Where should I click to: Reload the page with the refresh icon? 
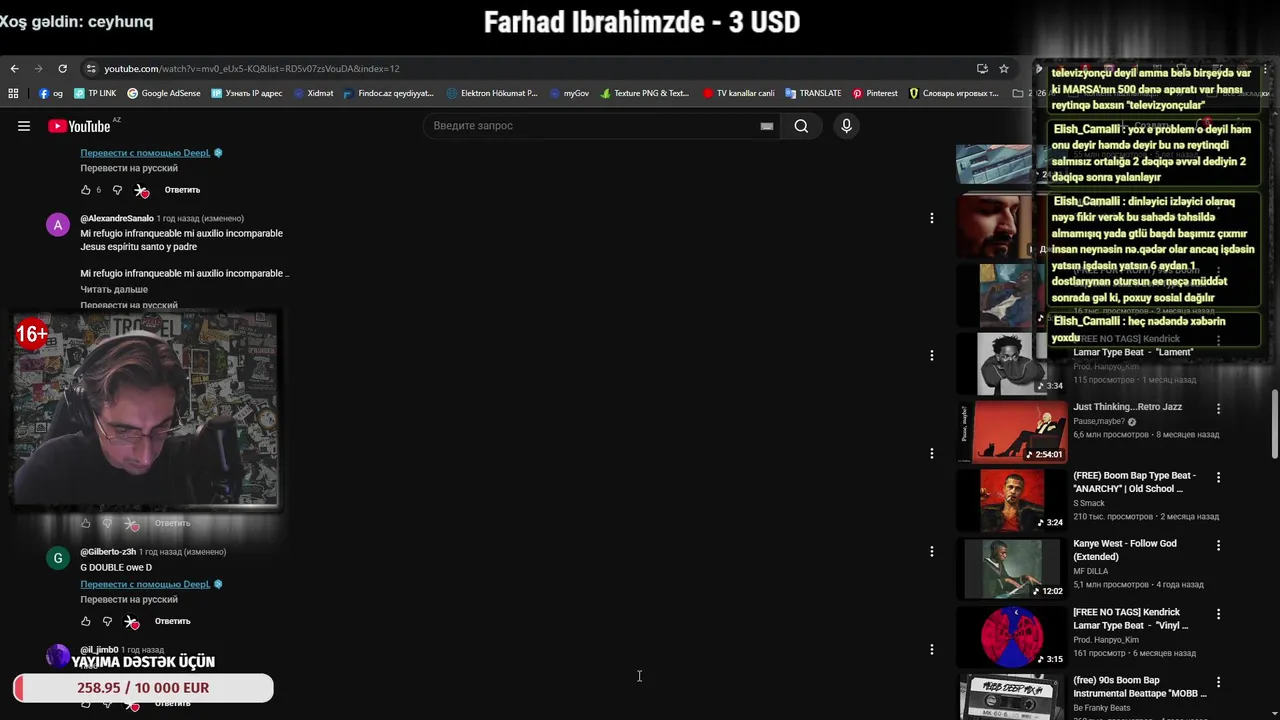coord(62,69)
